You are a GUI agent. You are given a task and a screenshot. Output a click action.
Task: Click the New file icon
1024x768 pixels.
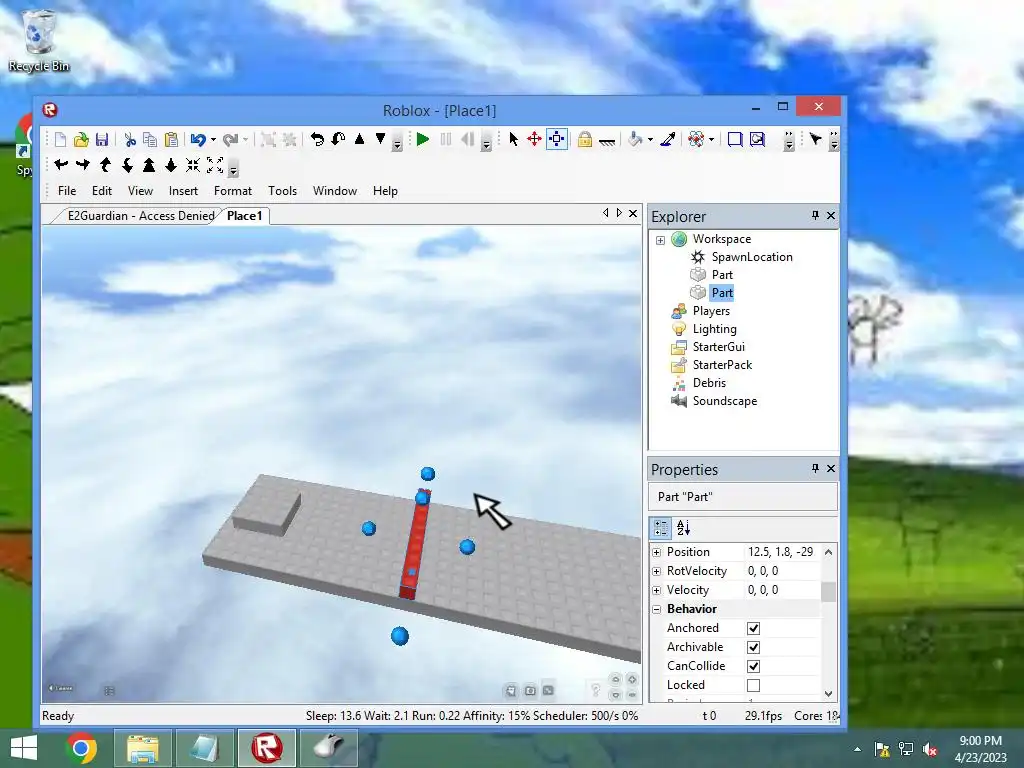click(x=60, y=139)
